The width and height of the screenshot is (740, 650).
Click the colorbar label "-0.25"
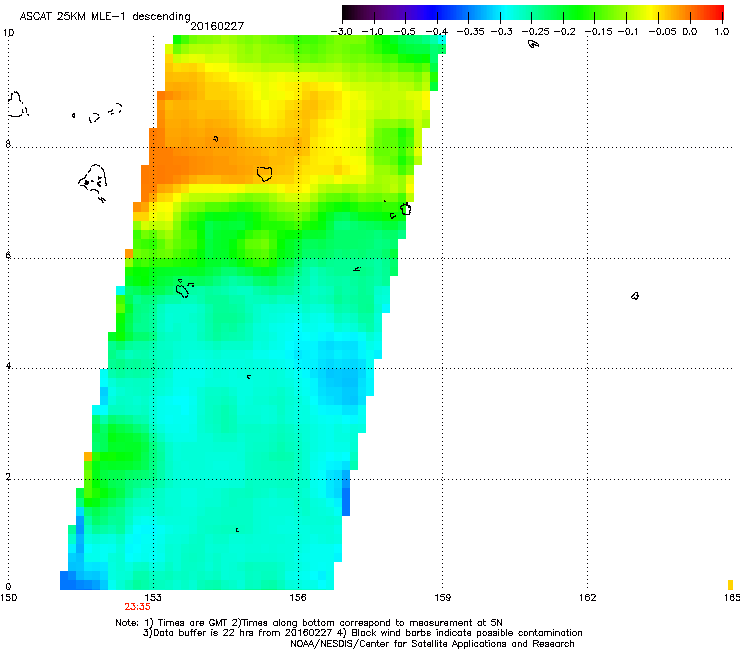[536, 32]
